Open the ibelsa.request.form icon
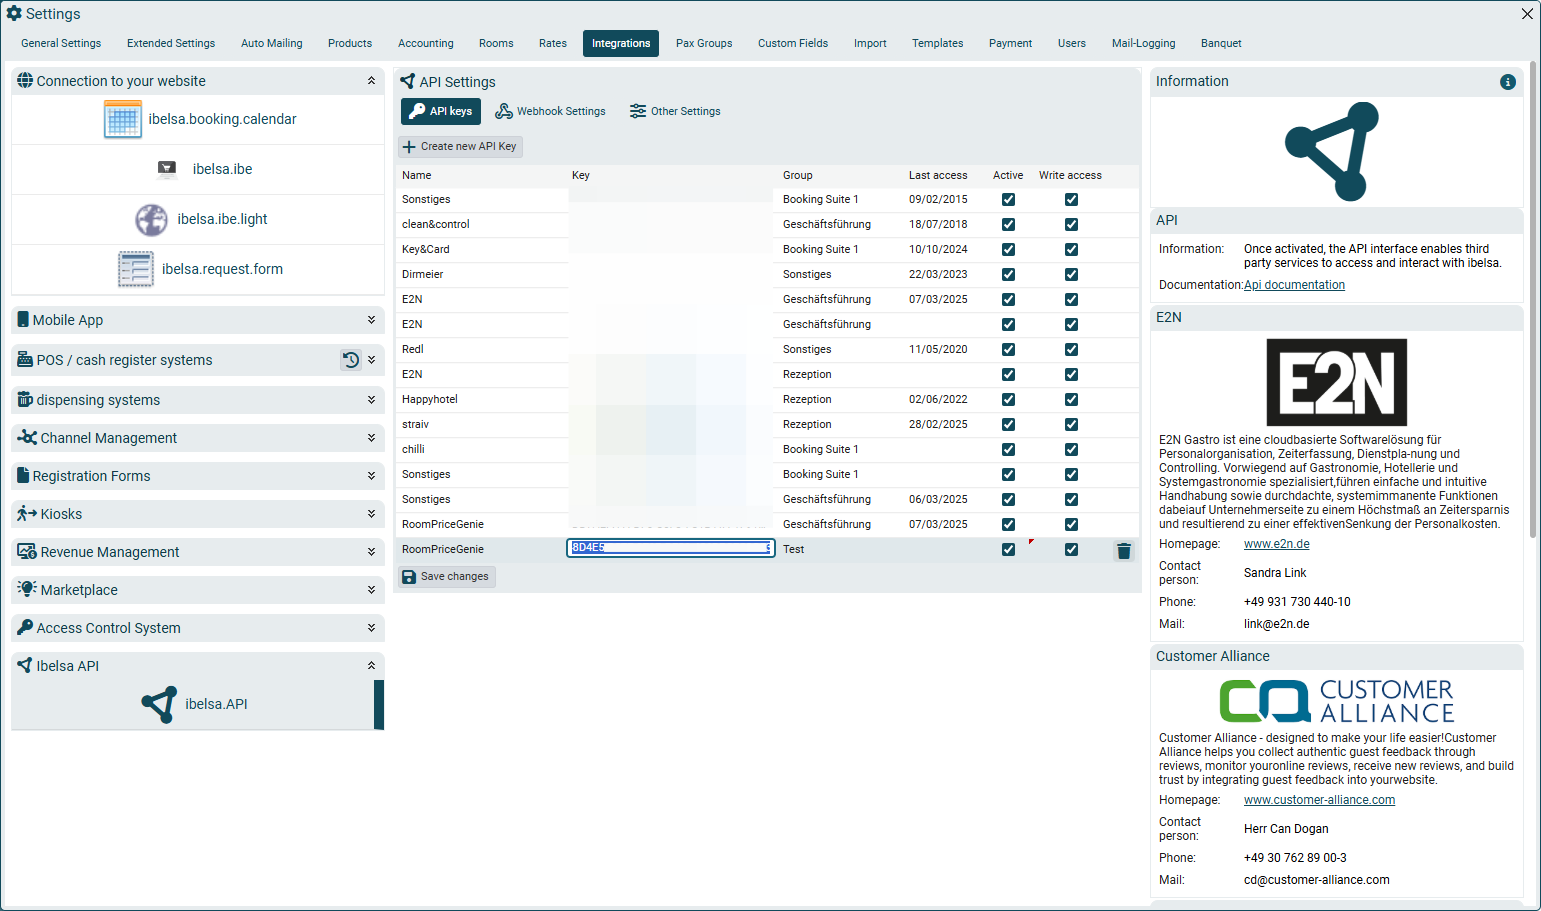This screenshot has height=911, width=1541. (136, 269)
